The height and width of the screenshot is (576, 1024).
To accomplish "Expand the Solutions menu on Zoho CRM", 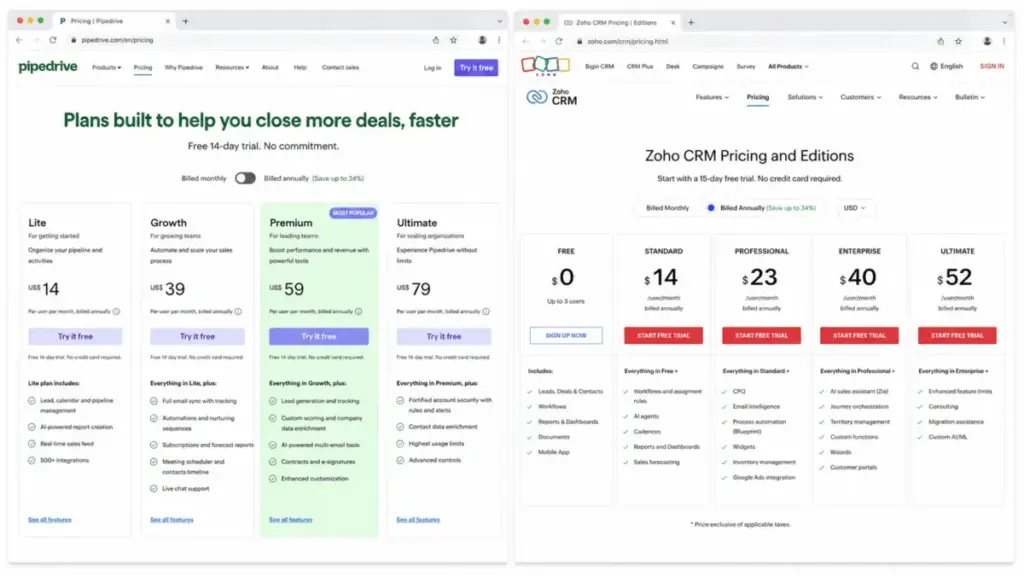I will 805,97.
